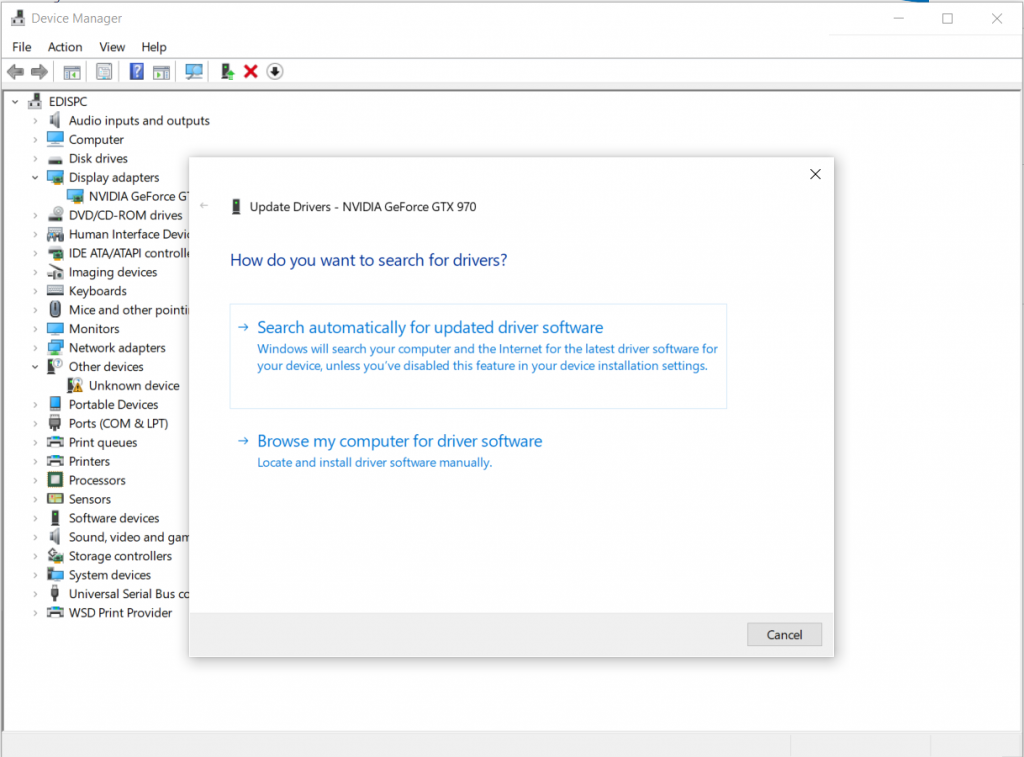
Task: Click the Audio inputs and outputs speaker icon
Action: [x=56, y=120]
